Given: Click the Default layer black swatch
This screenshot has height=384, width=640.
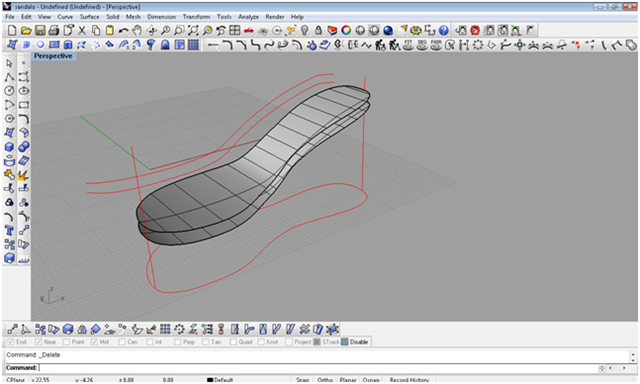Looking at the screenshot, I should (210, 380).
